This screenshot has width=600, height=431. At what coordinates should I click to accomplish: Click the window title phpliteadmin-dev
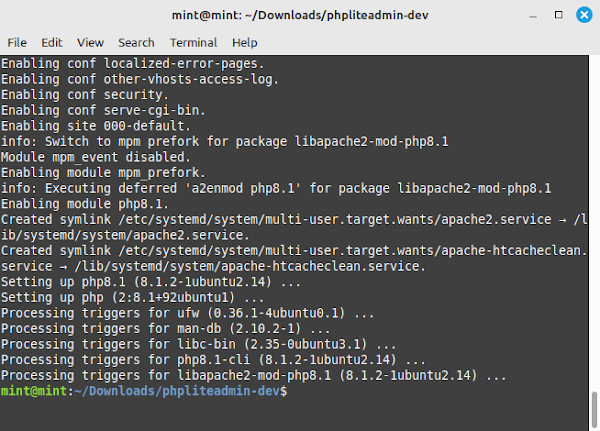click(300, 15)
